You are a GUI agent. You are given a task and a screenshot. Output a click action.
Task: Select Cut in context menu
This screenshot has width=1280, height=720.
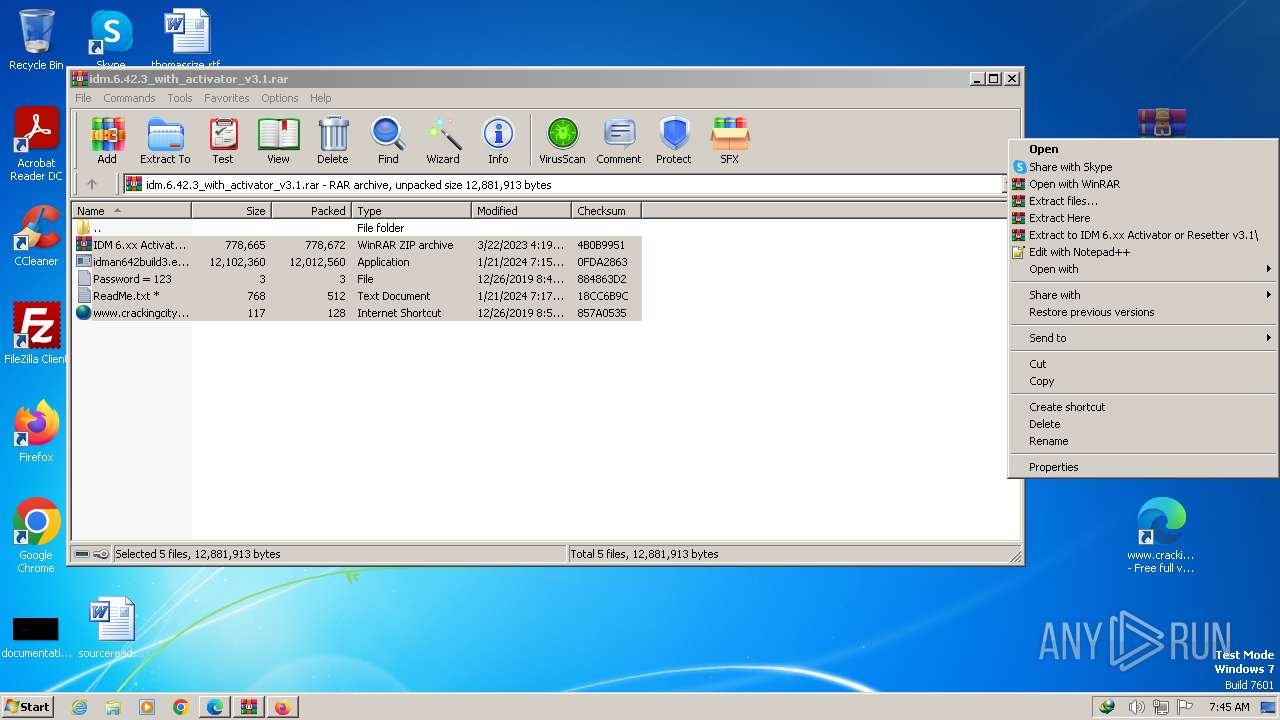click(x=1143, y=364)
